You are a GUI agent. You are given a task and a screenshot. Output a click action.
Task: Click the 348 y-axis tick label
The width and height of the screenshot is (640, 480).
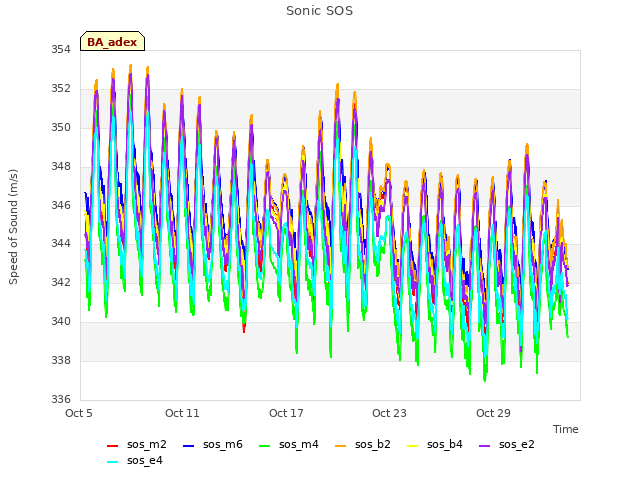tap(60, 166)
